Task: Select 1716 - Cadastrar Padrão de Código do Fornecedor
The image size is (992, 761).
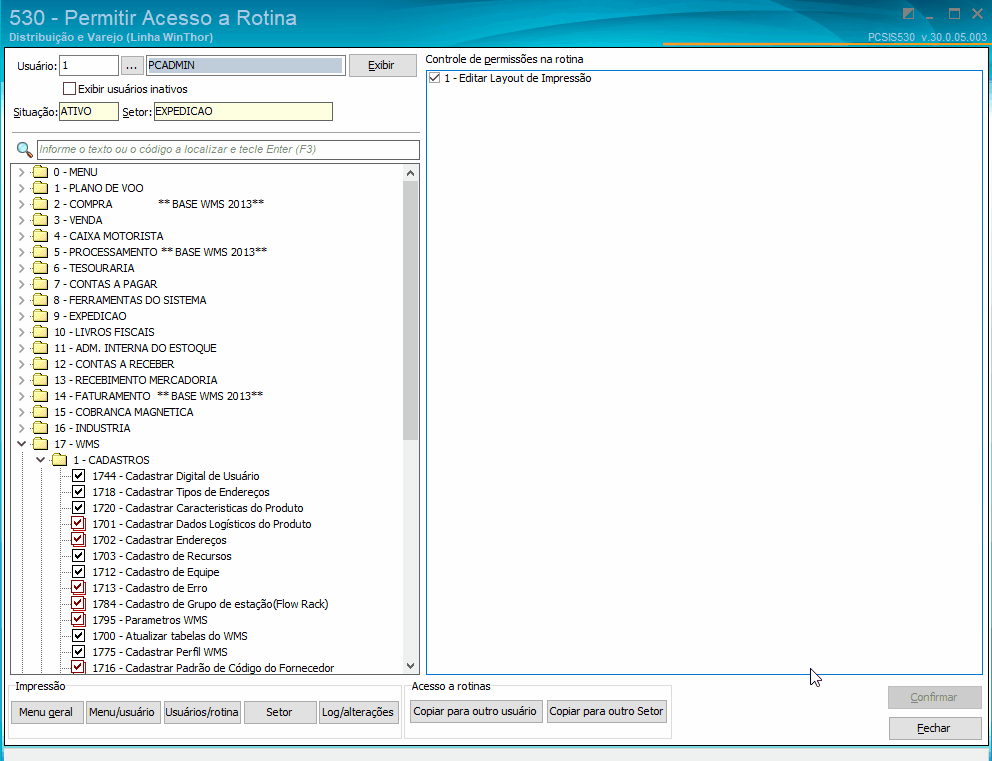Action: point(213,668)
